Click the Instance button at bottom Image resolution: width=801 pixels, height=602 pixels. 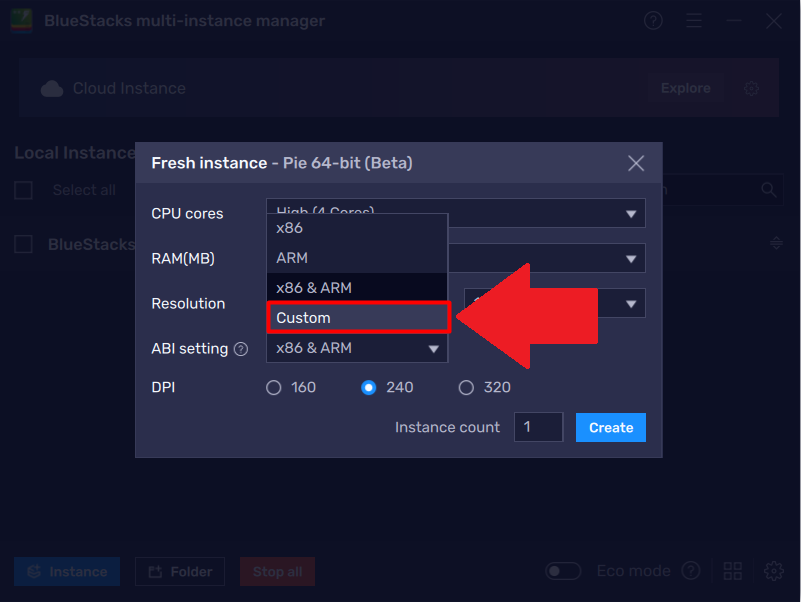point(67,571)
